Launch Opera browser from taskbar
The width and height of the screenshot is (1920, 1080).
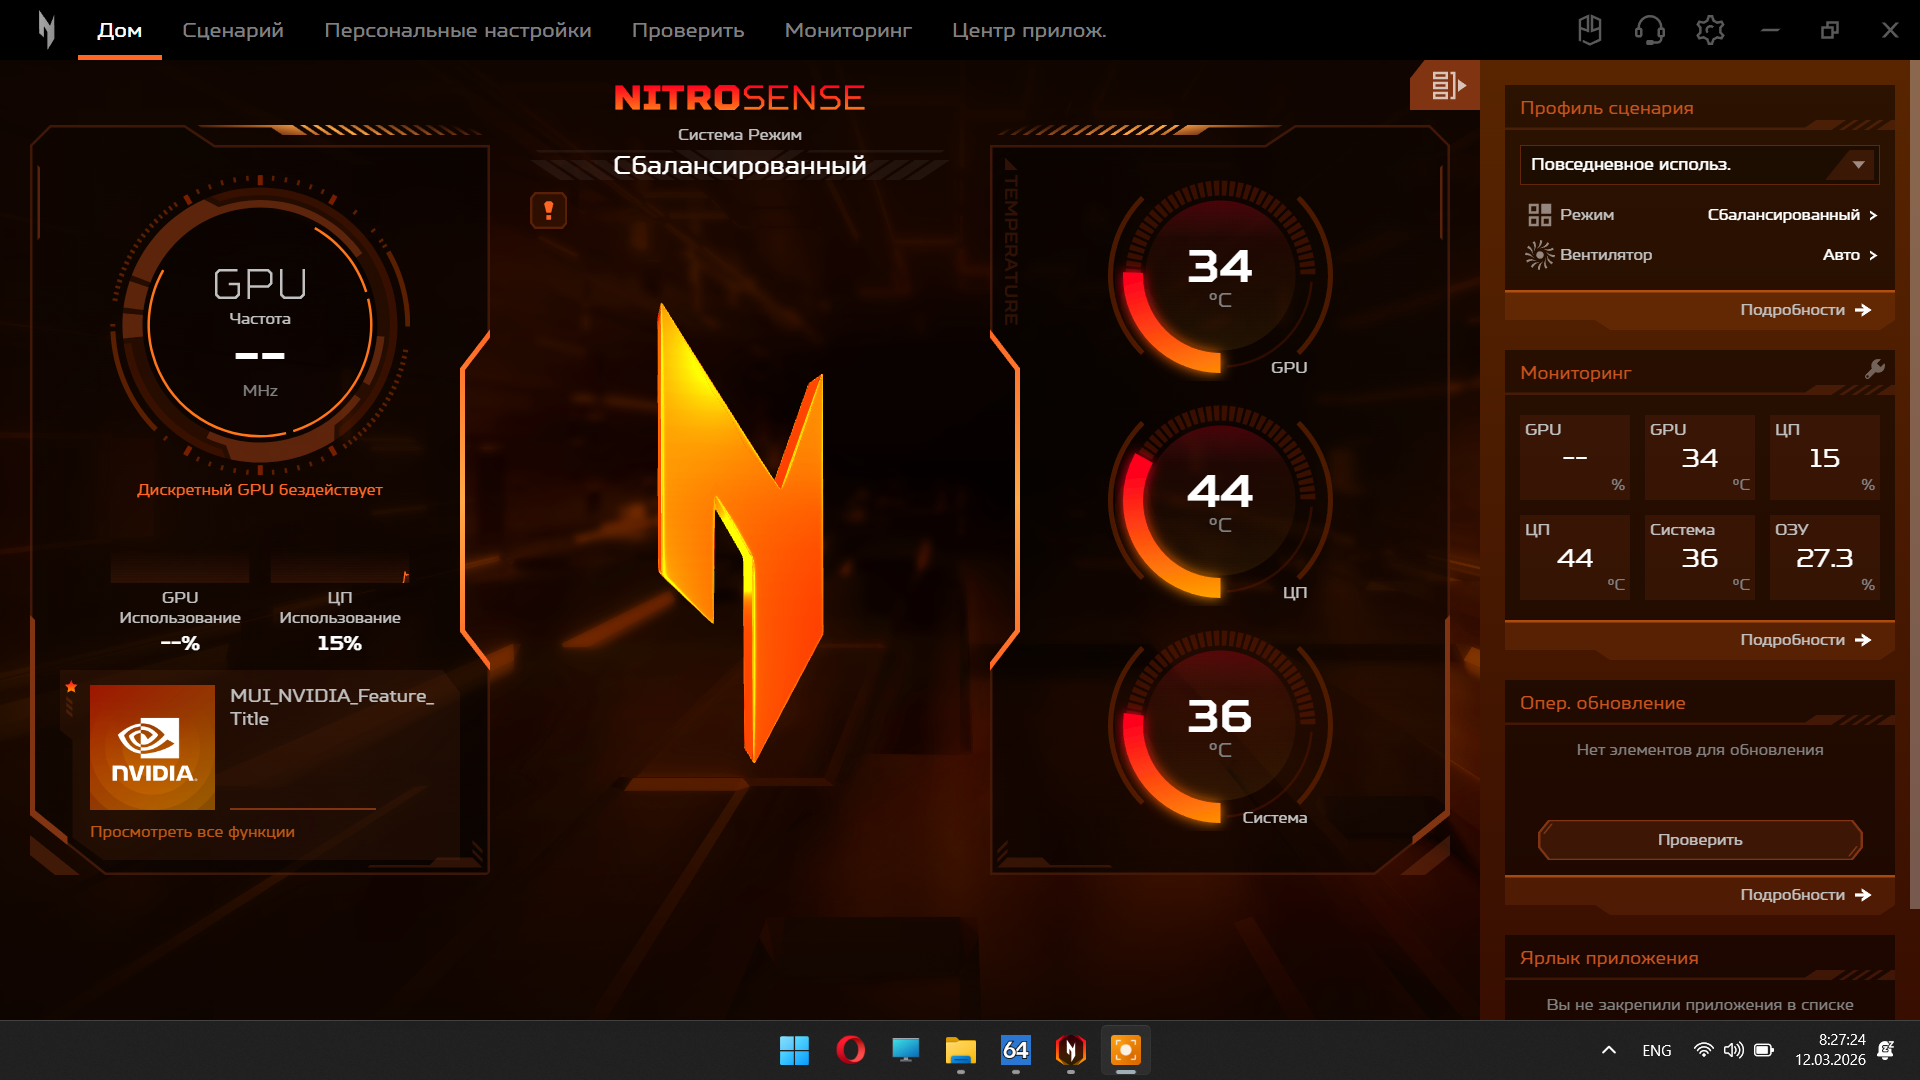point(850,1050)
